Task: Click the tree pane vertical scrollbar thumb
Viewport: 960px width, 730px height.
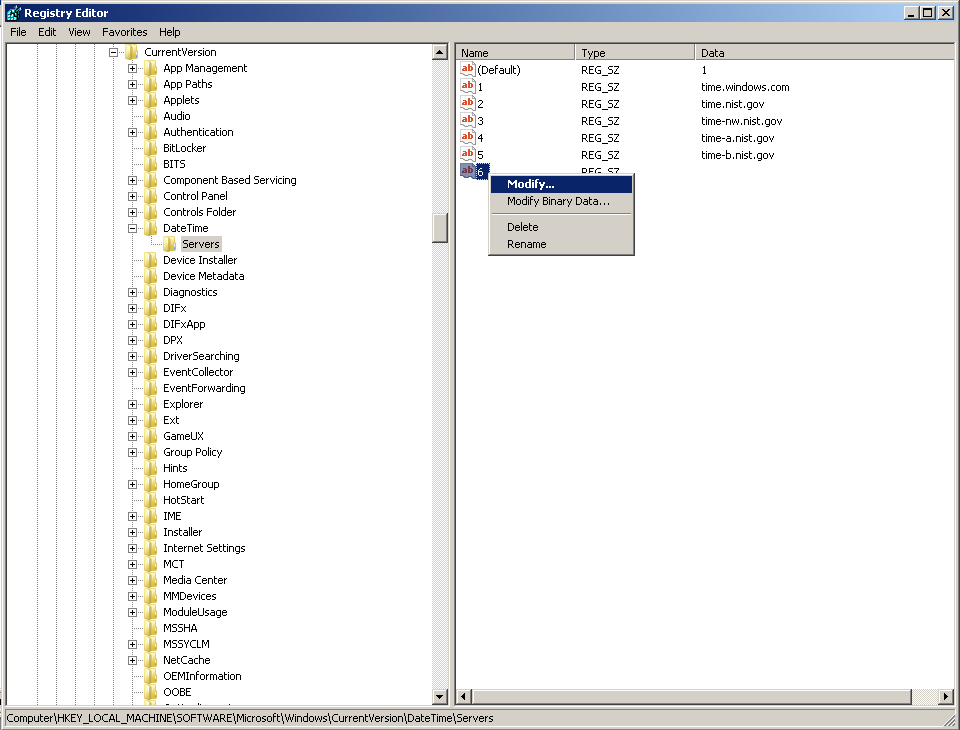Action: pos(440,228)
